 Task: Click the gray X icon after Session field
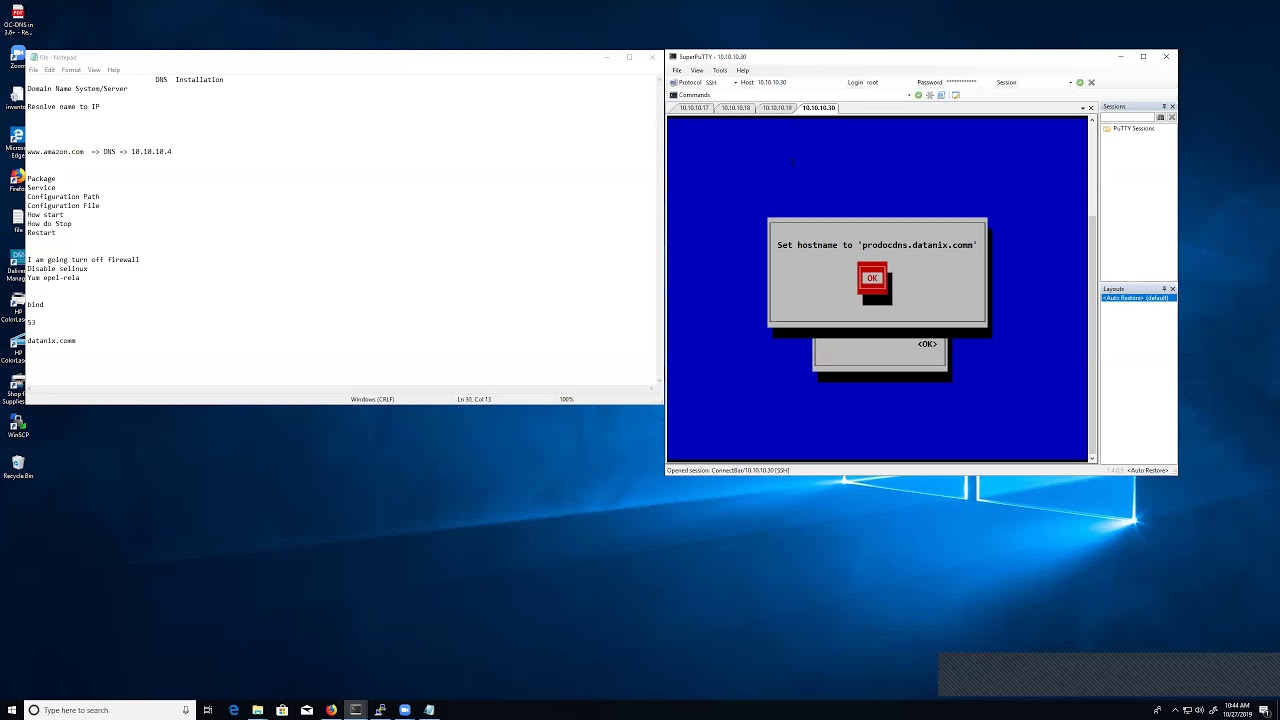click(1091, 82)
